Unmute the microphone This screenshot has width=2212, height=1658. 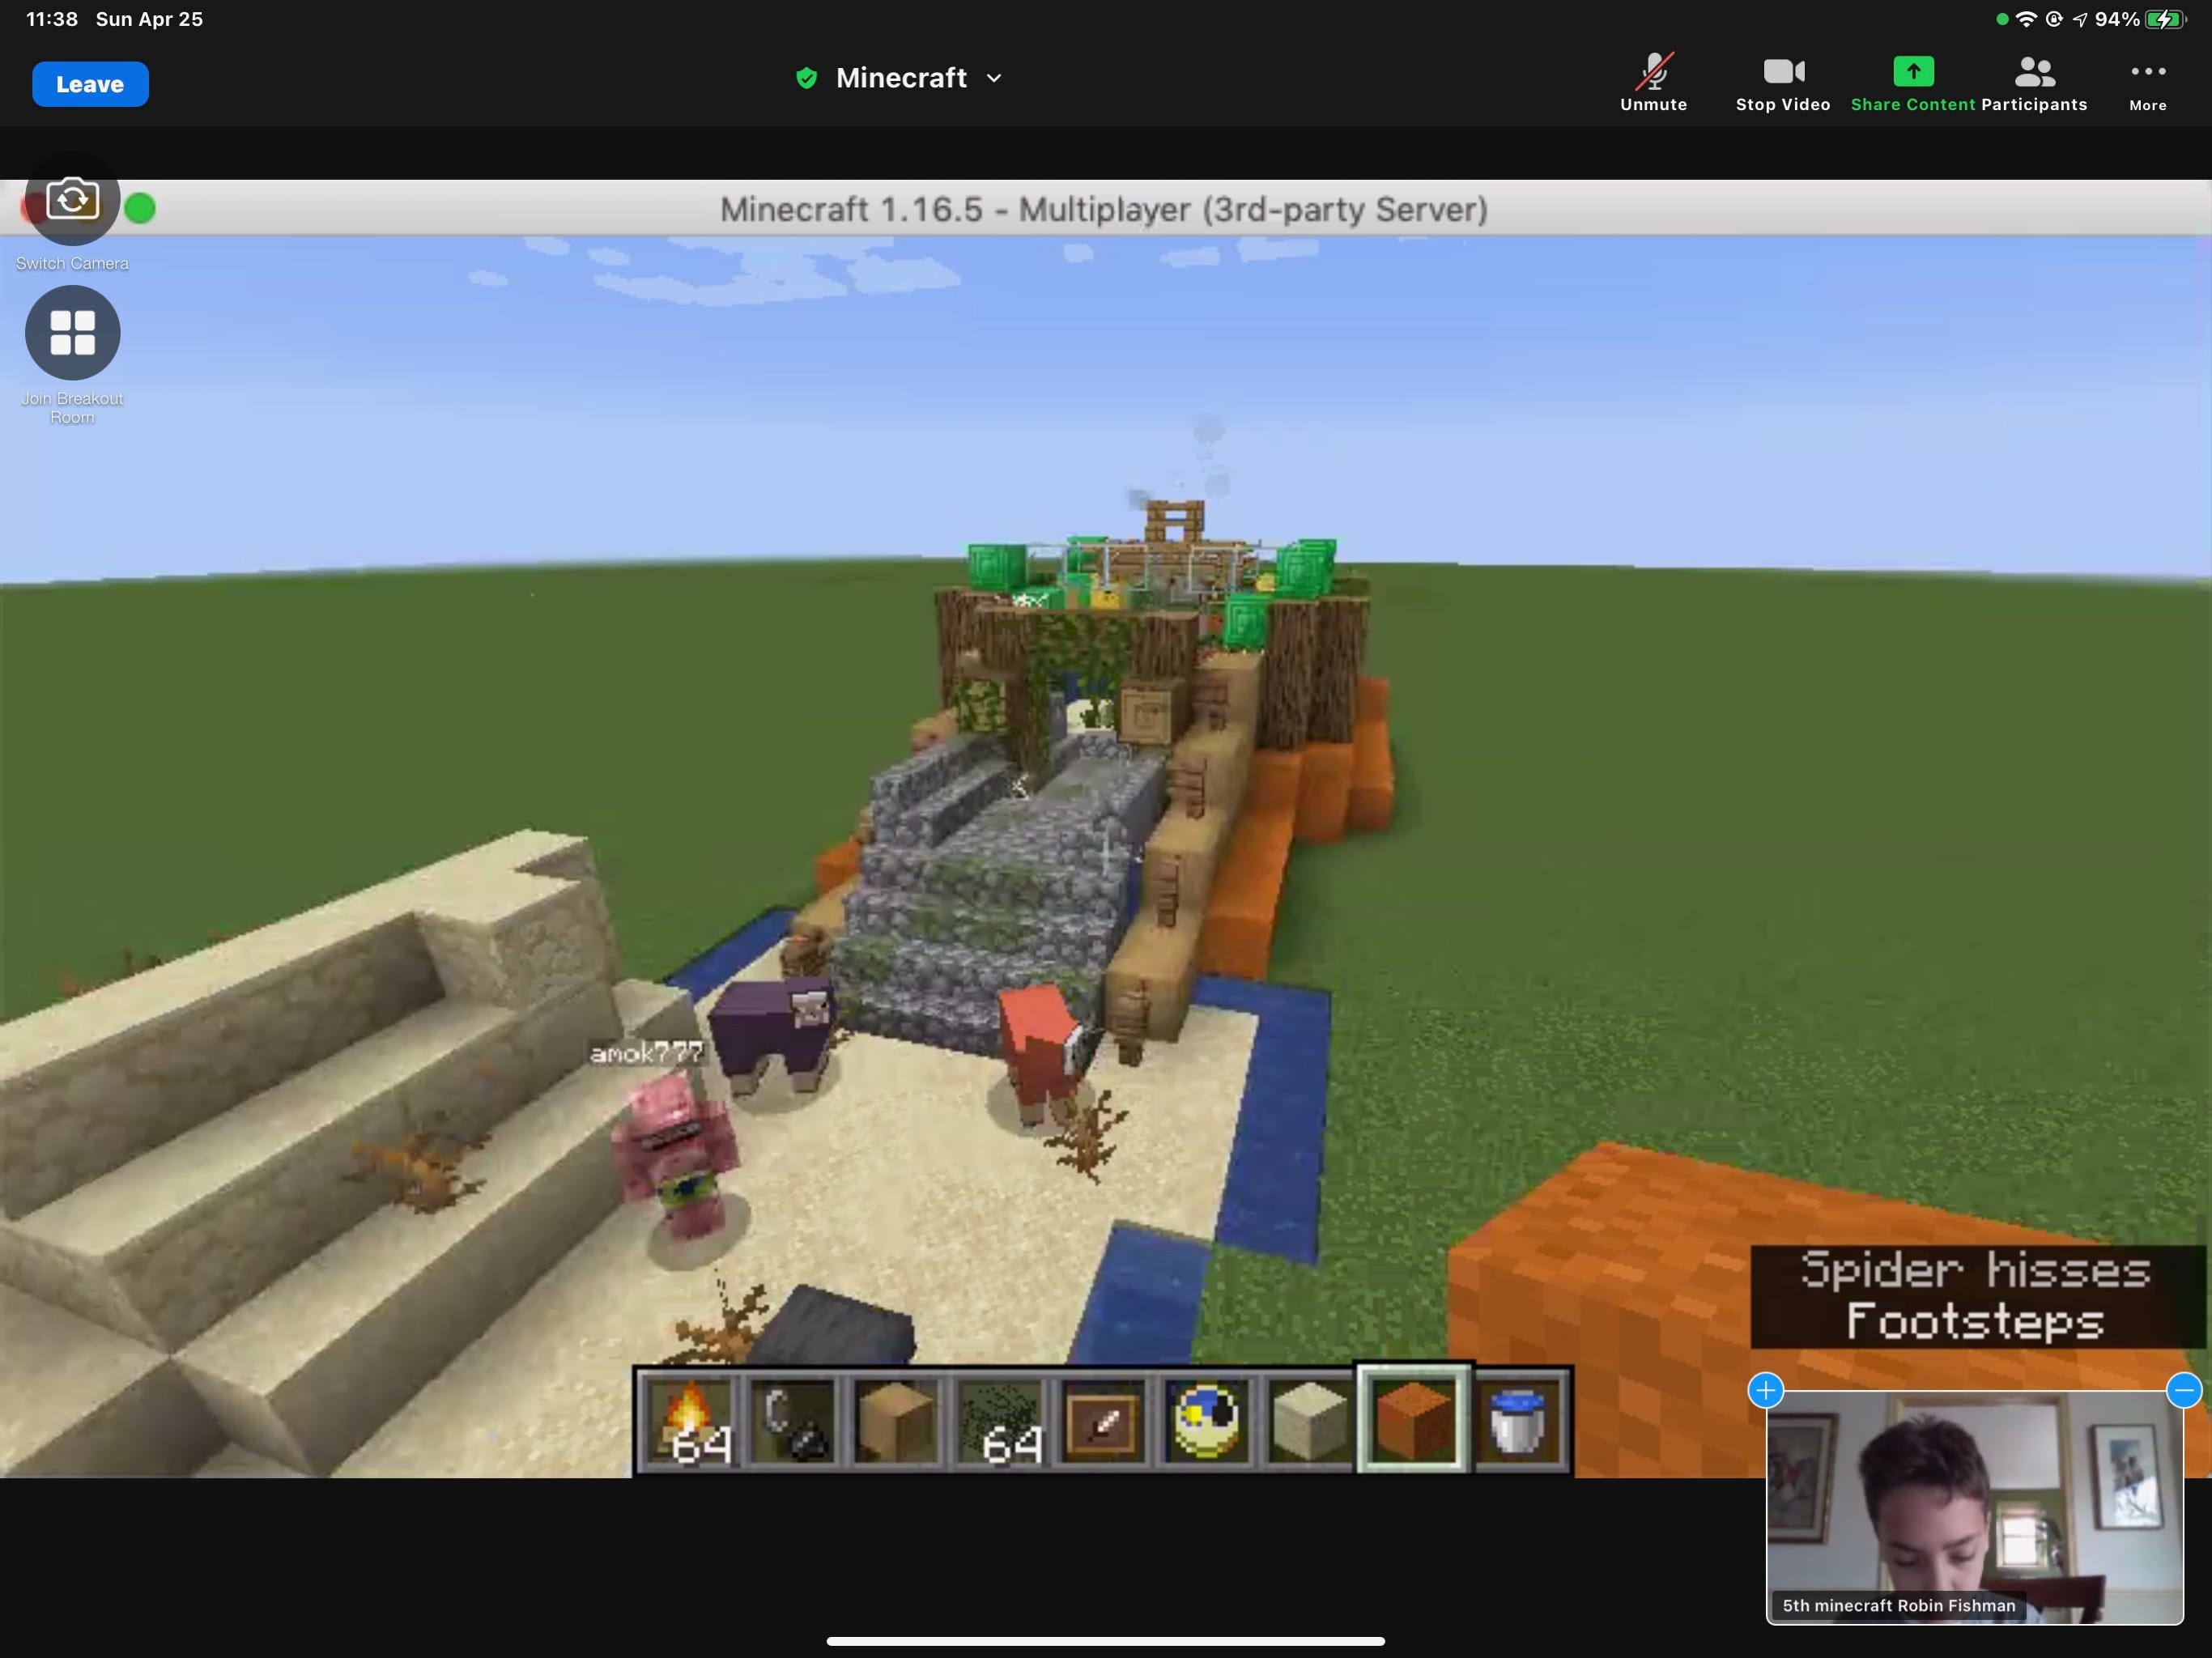click(1653, 83)
